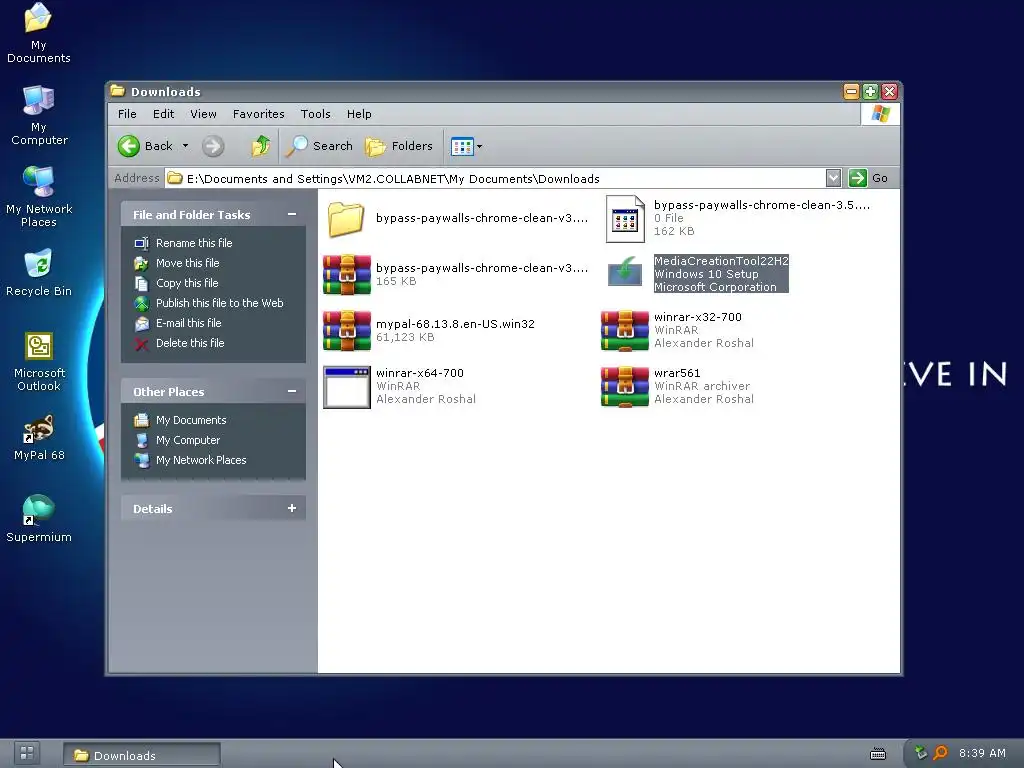Select the 165 KB bypass-paywalls WinRAR archive
Image resolution: width=1024 pixels, height=768 pixels.
coord(347,275)
